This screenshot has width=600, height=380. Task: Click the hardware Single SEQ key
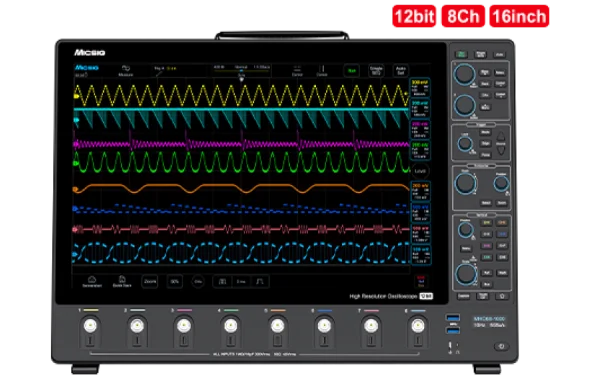(481, 54)
